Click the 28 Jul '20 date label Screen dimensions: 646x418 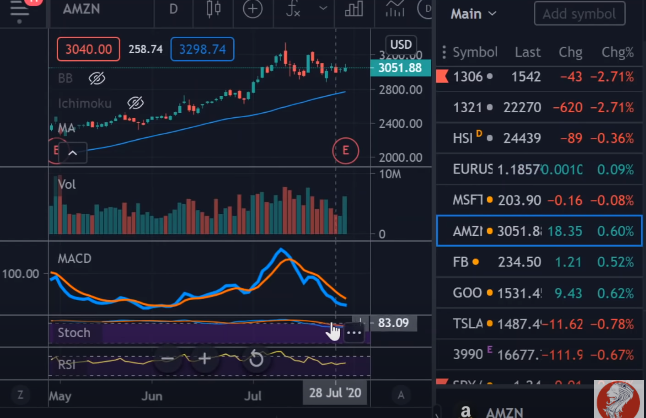[x=335, y=393]
